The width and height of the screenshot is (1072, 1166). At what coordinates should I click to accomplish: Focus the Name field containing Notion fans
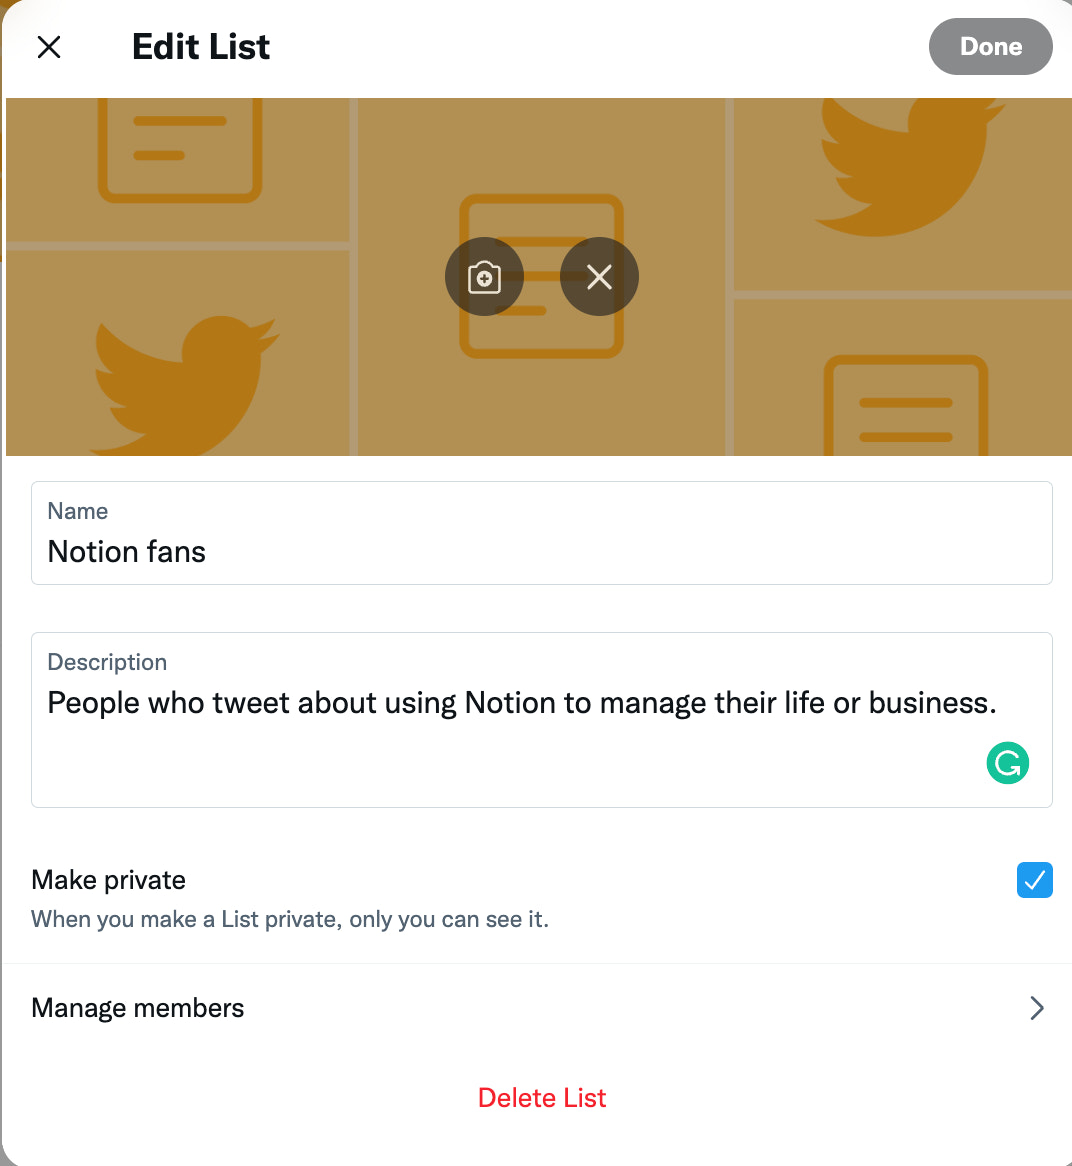coord(541,551)
